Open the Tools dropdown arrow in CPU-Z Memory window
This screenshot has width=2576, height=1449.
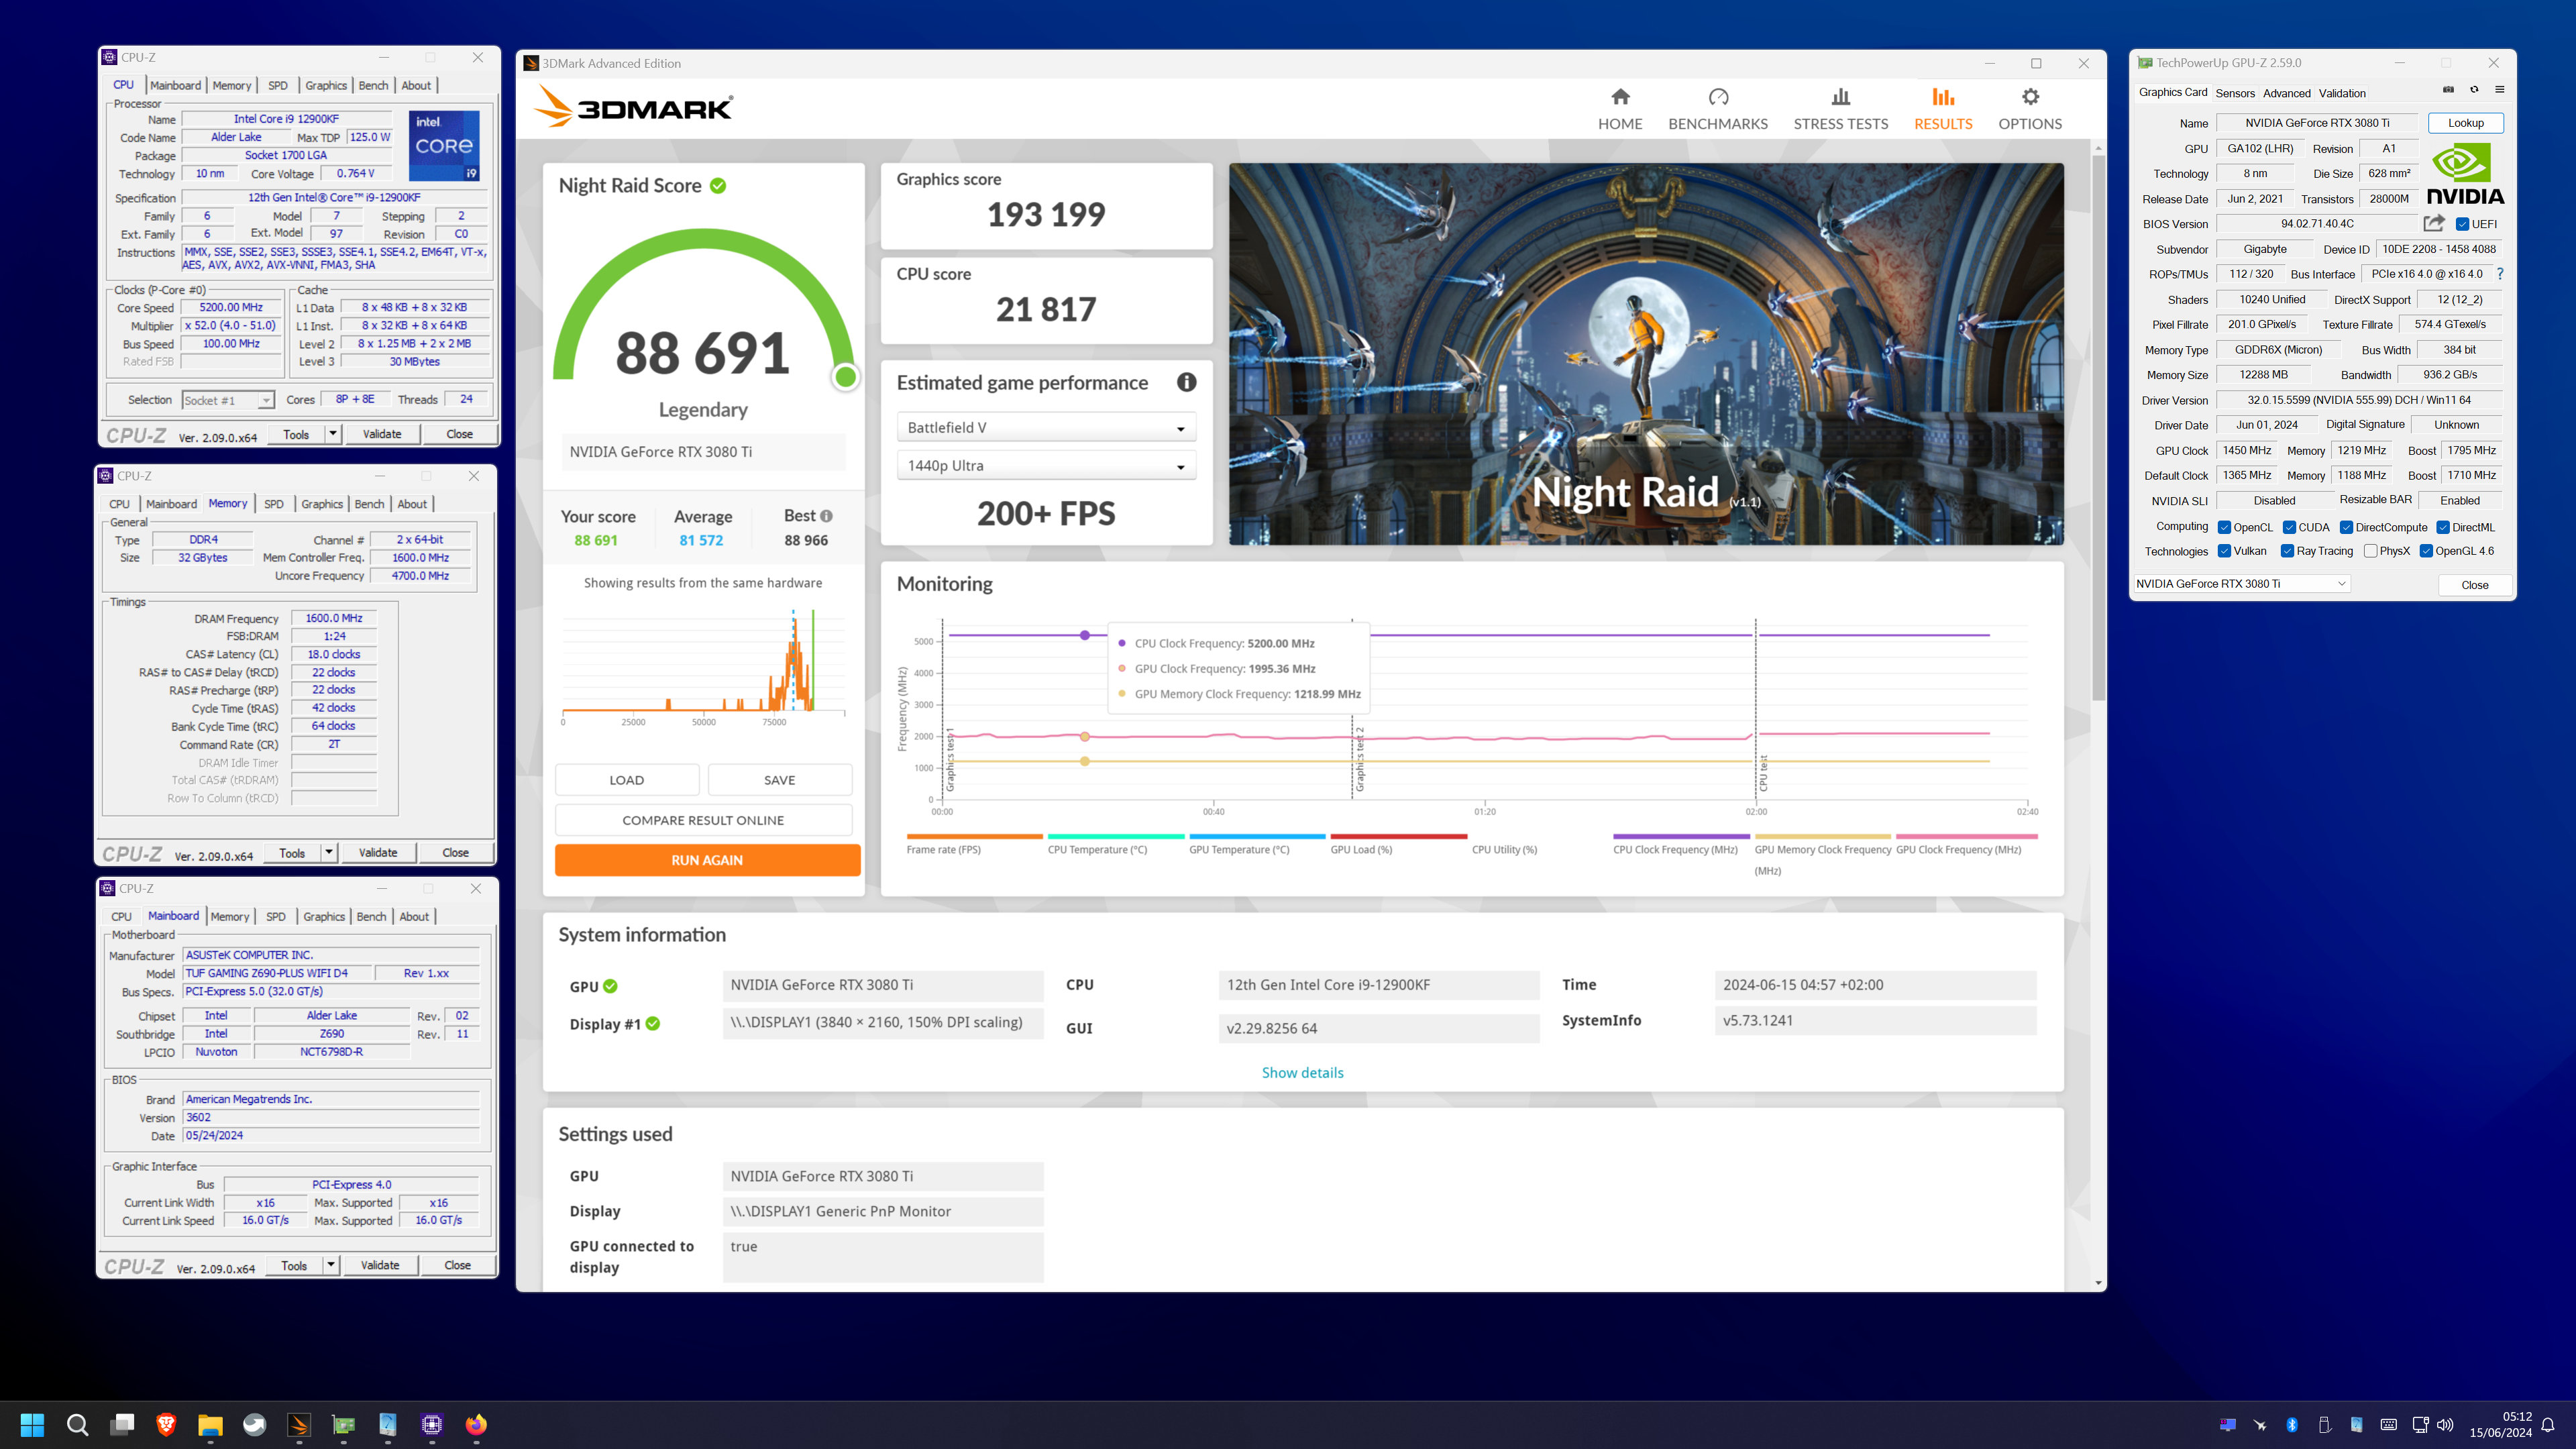click(328, 853)
